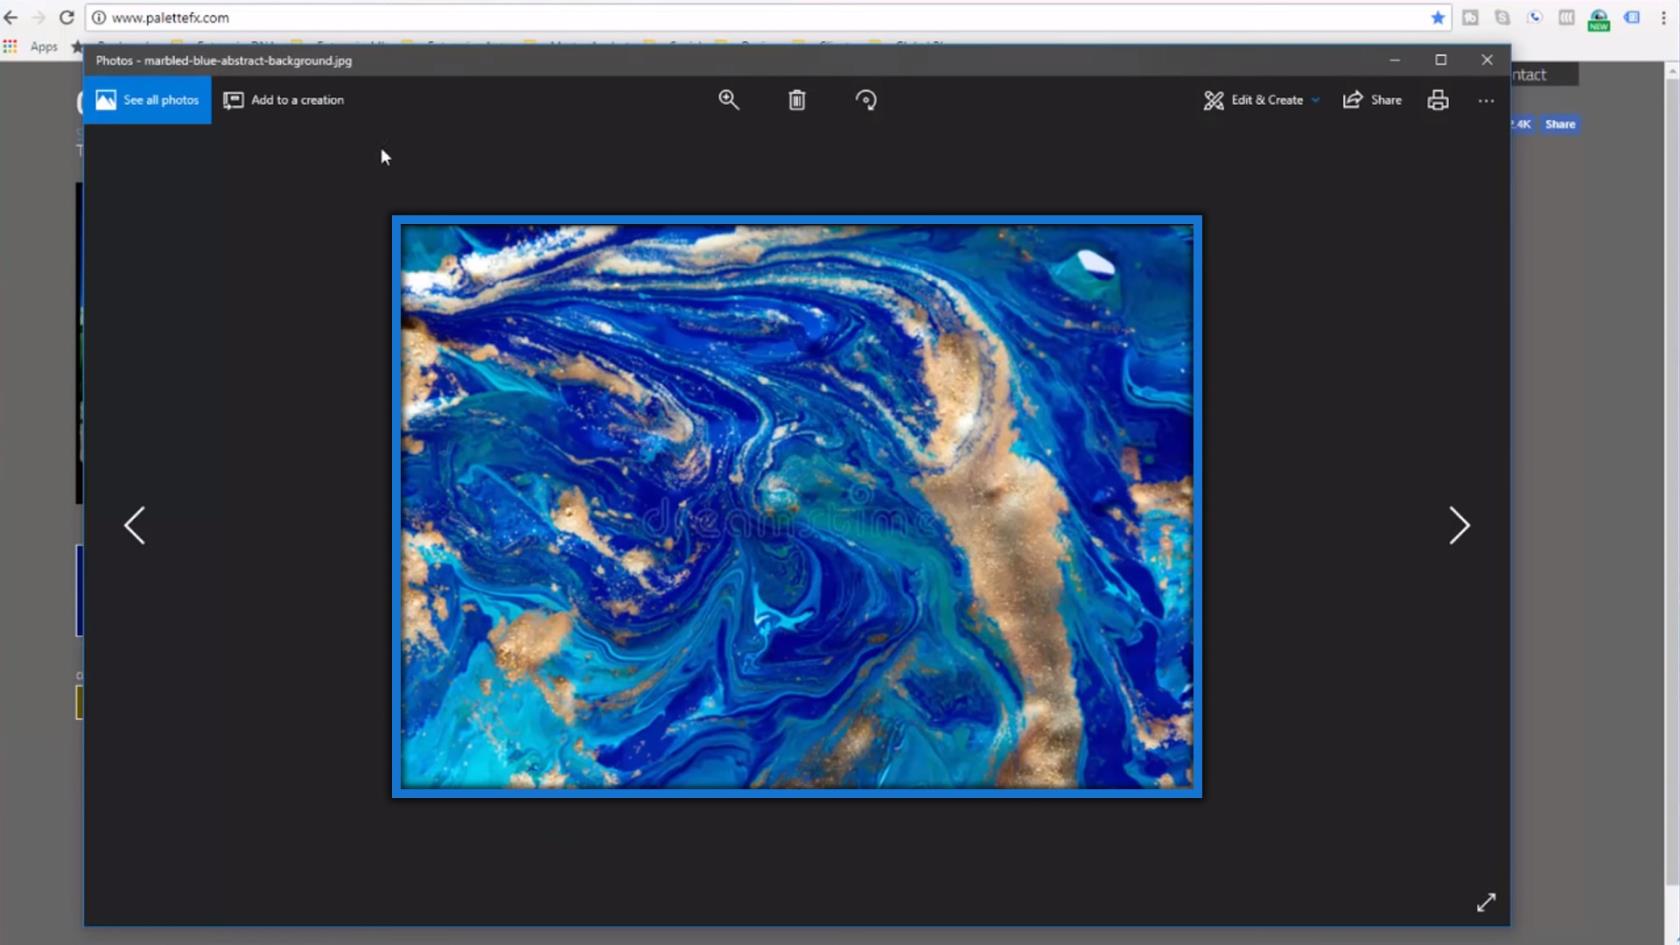
Task: Close the Photos window
Action: click(x=1487, y=60)
